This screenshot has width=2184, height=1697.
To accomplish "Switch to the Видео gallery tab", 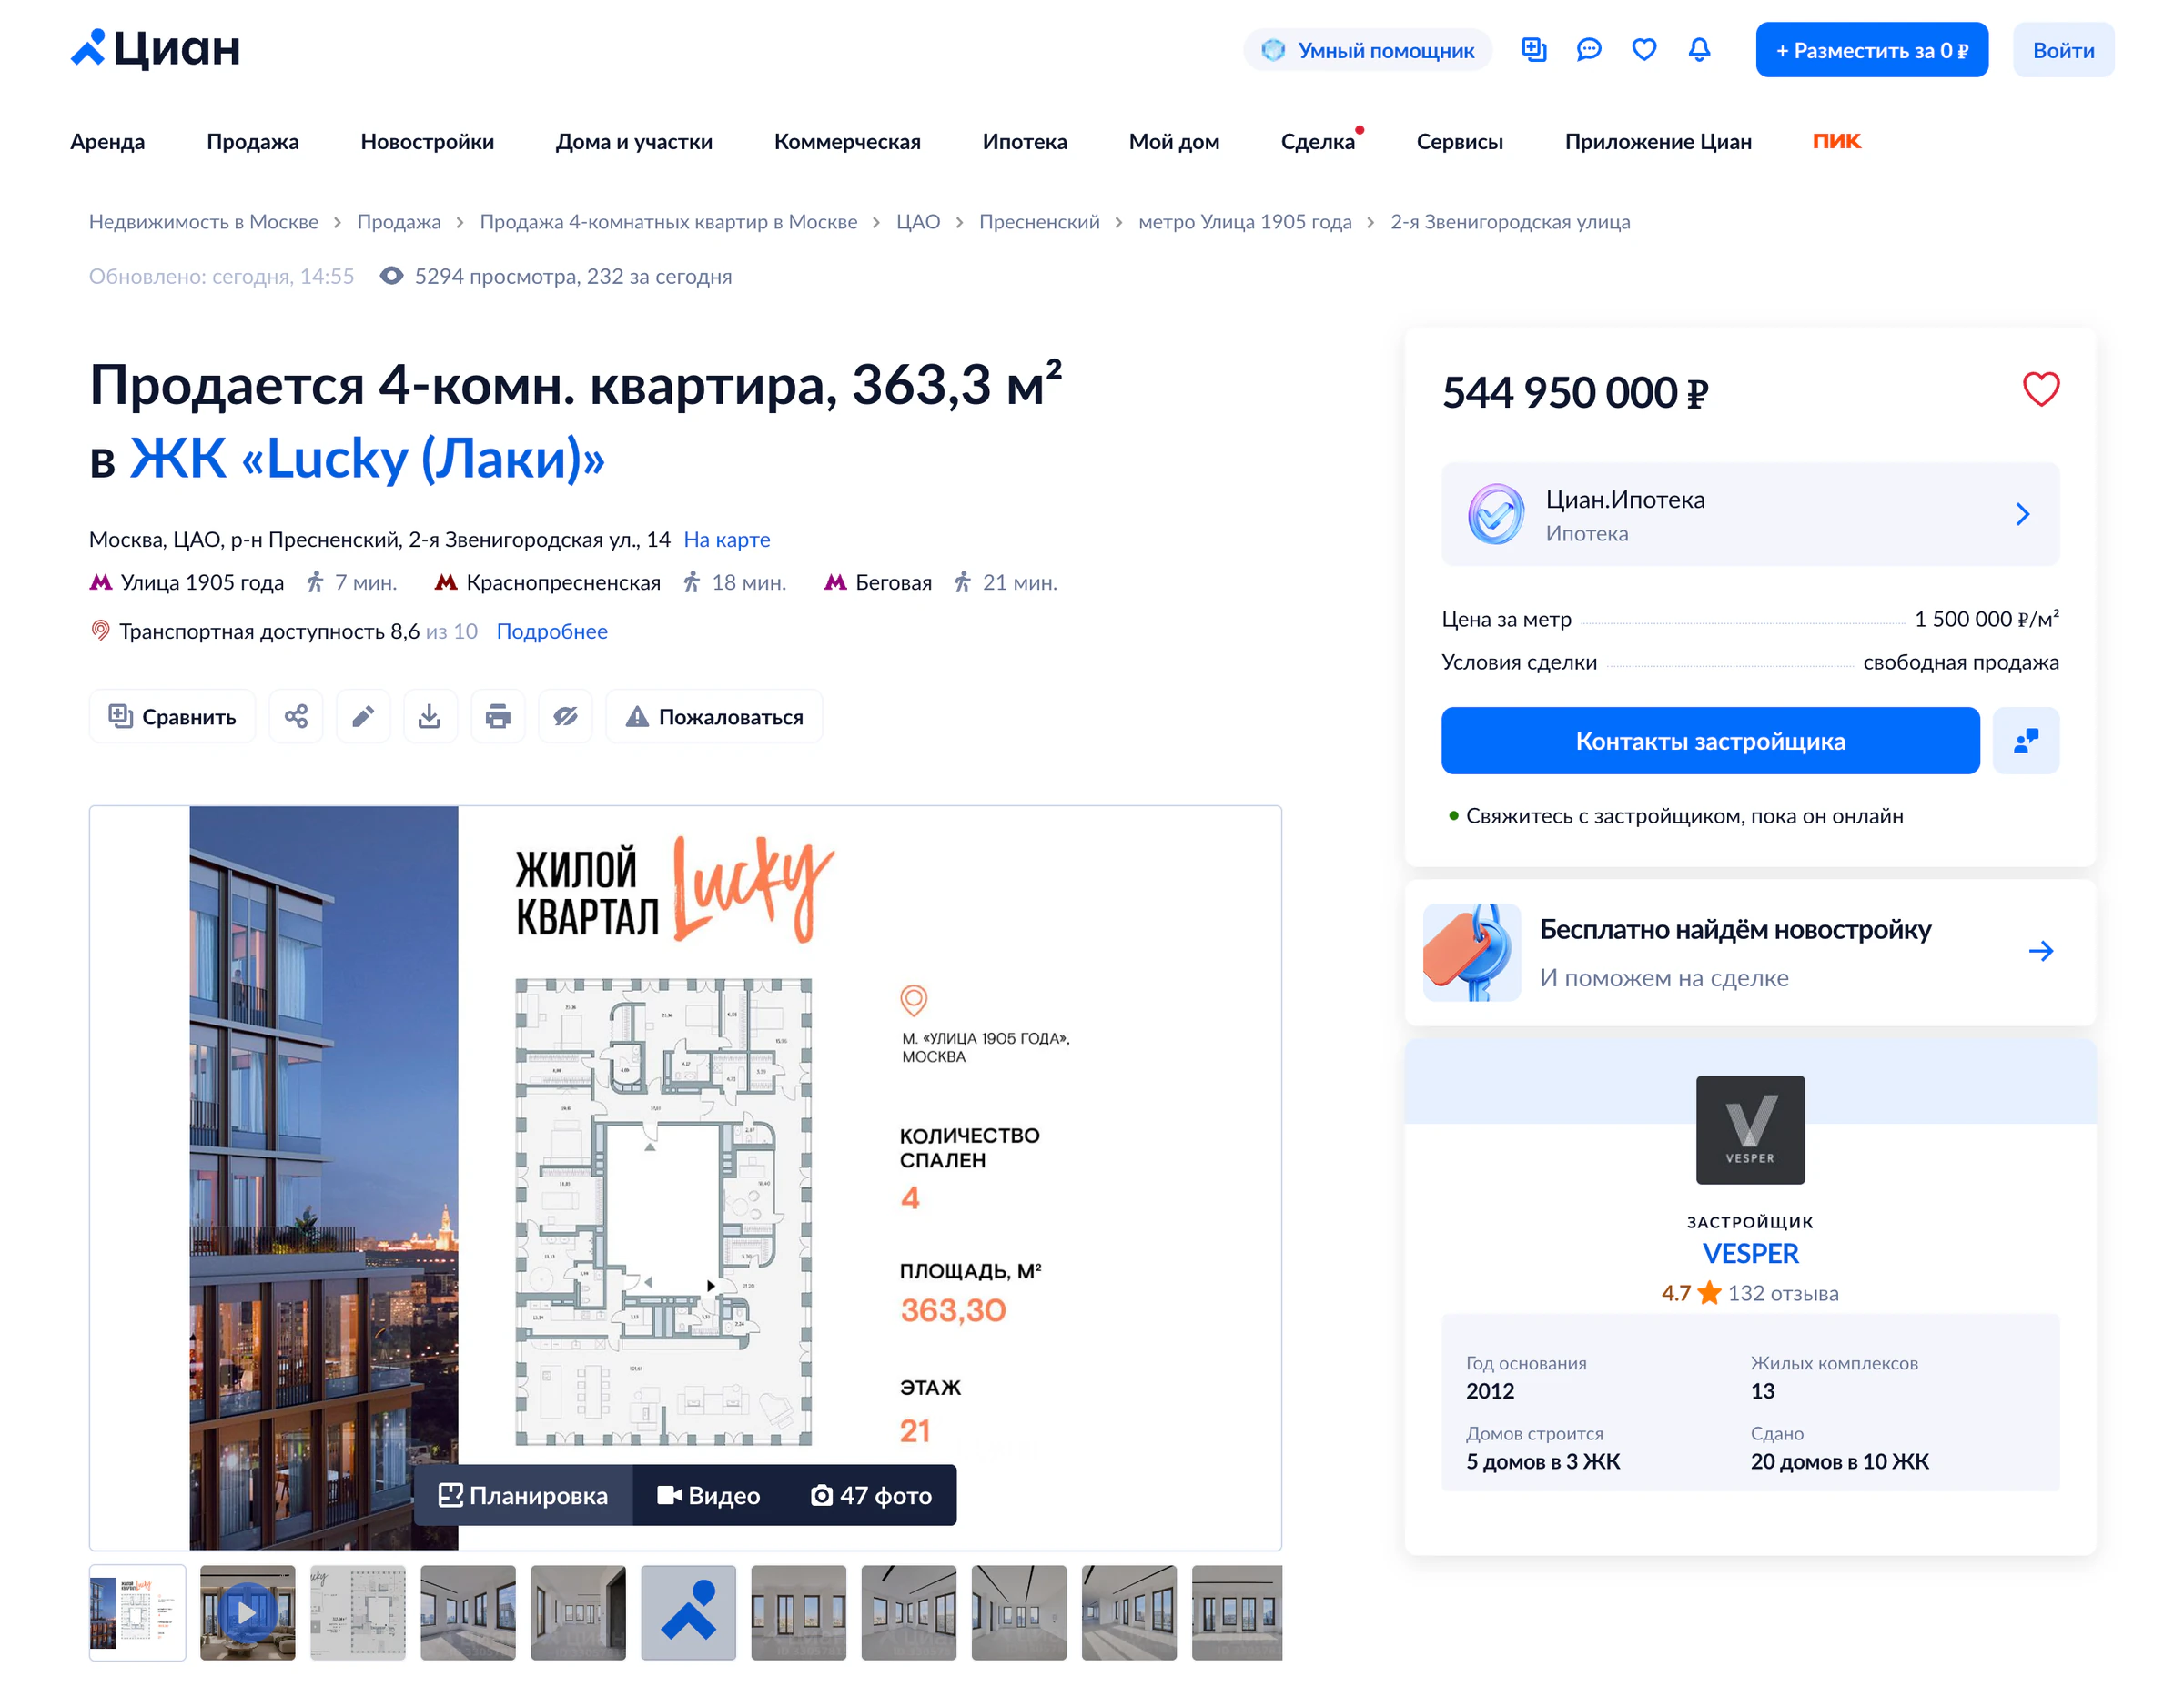I will click(709, 1496).
